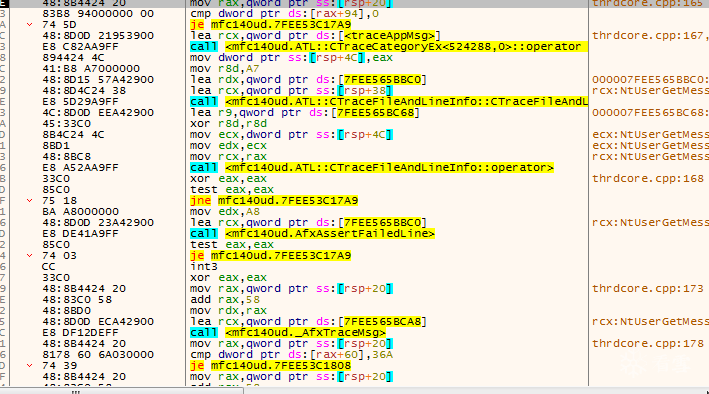Click 'mov ecx,dword ptr ss:[rsp+4C]' instruction

tap(292, 134)
